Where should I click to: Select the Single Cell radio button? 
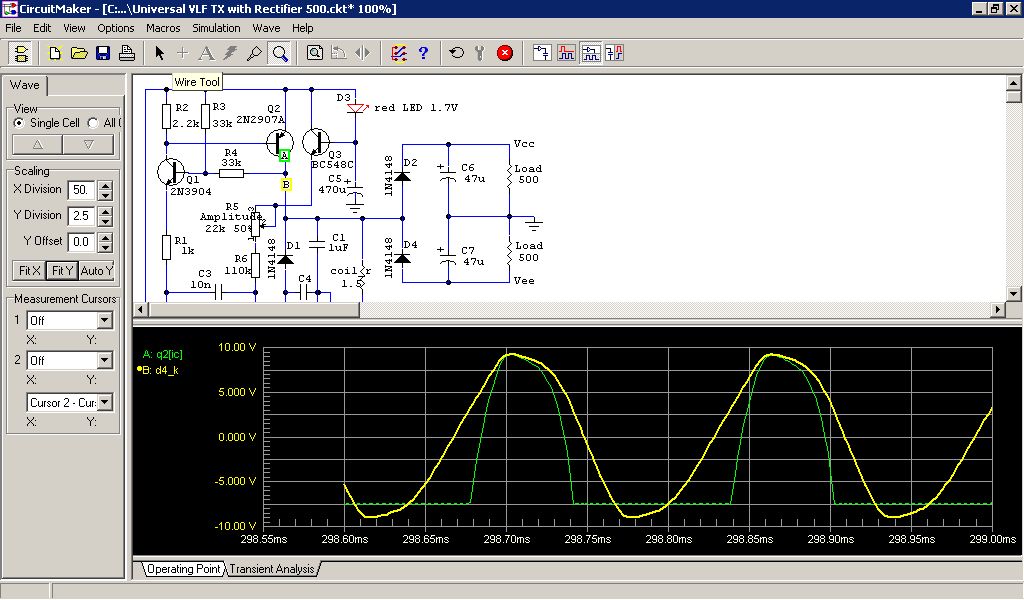[x=19, y=123]
